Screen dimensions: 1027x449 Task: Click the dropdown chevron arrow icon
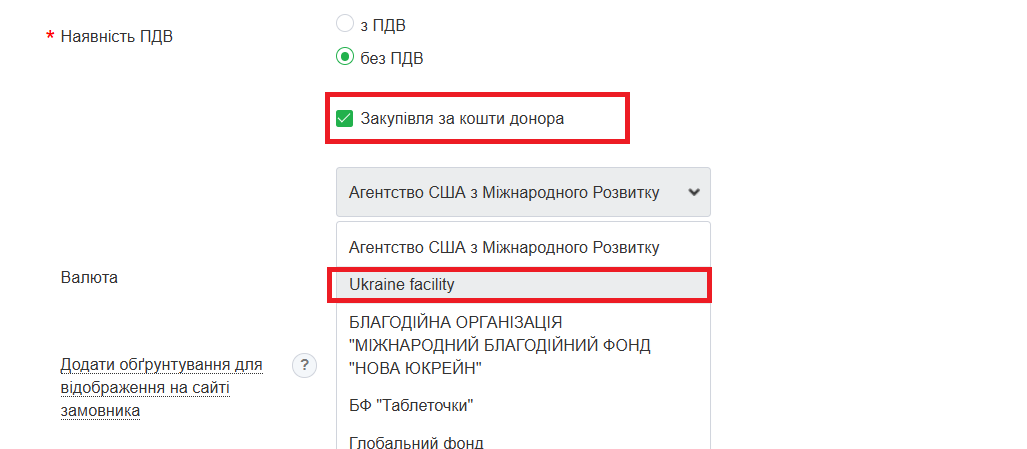[695, 192]
